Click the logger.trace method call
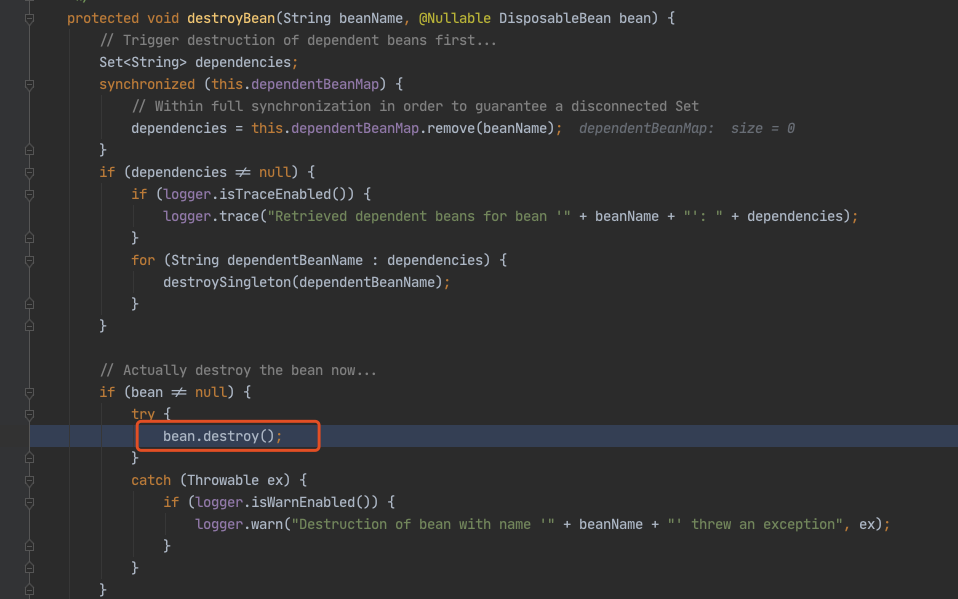This screenshot has height=599, width=958. click(211, 216)
